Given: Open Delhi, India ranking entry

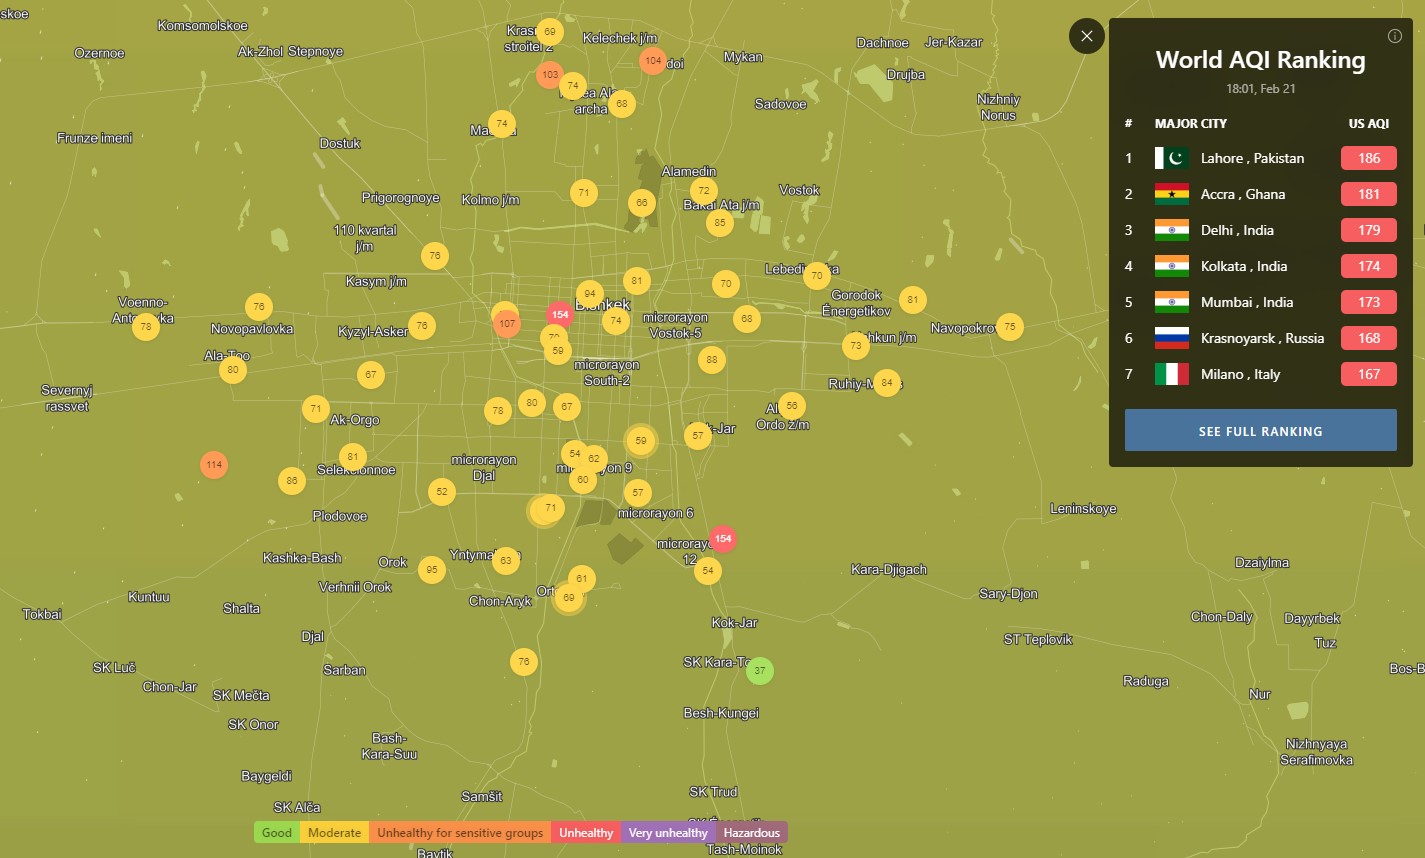Looking at the screenshot, I should point(1237,230).
